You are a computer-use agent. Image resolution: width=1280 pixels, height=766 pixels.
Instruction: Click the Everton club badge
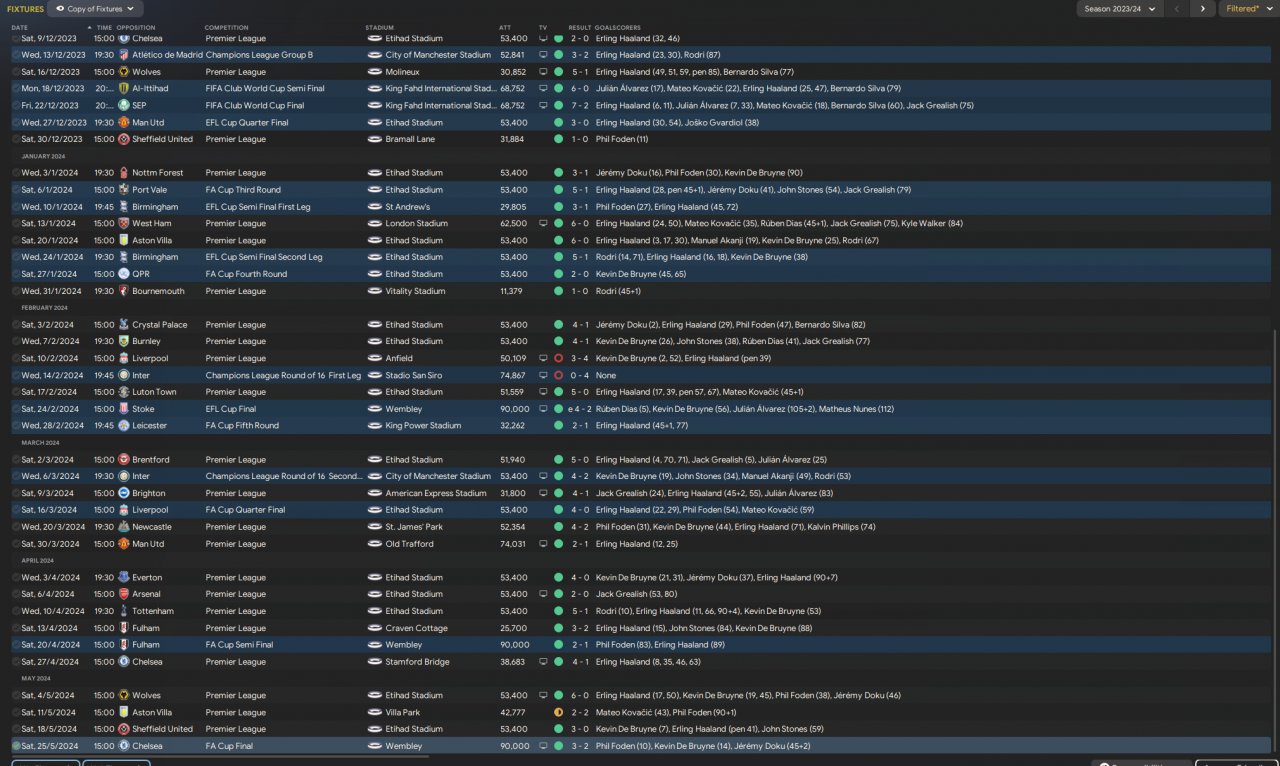tap(123, 577)
